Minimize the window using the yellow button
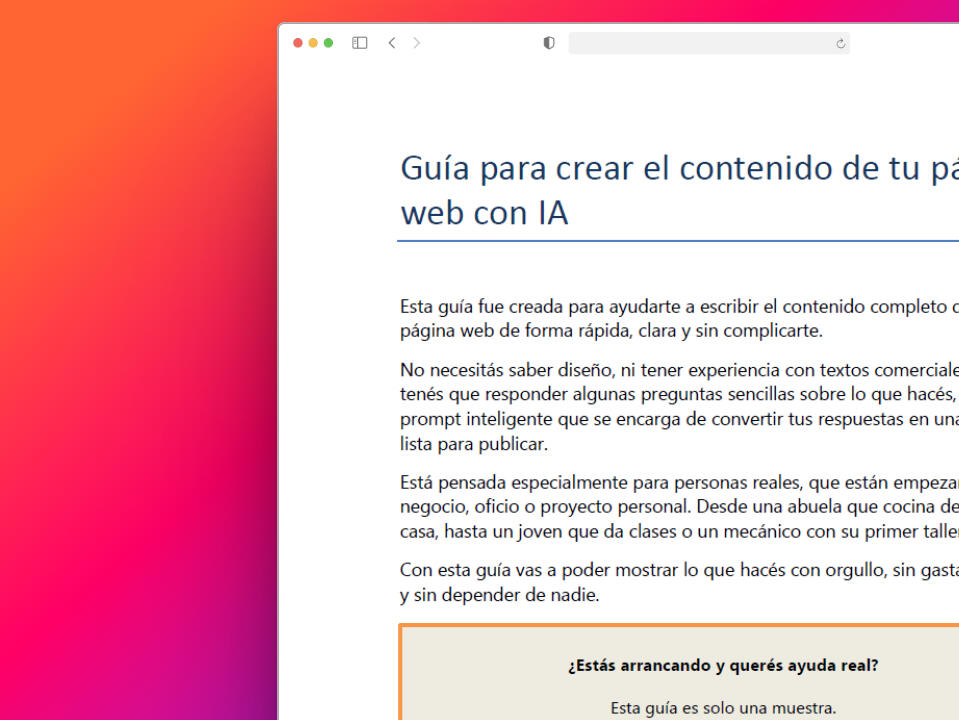959x720 pixels. click(x=313, y=43)
